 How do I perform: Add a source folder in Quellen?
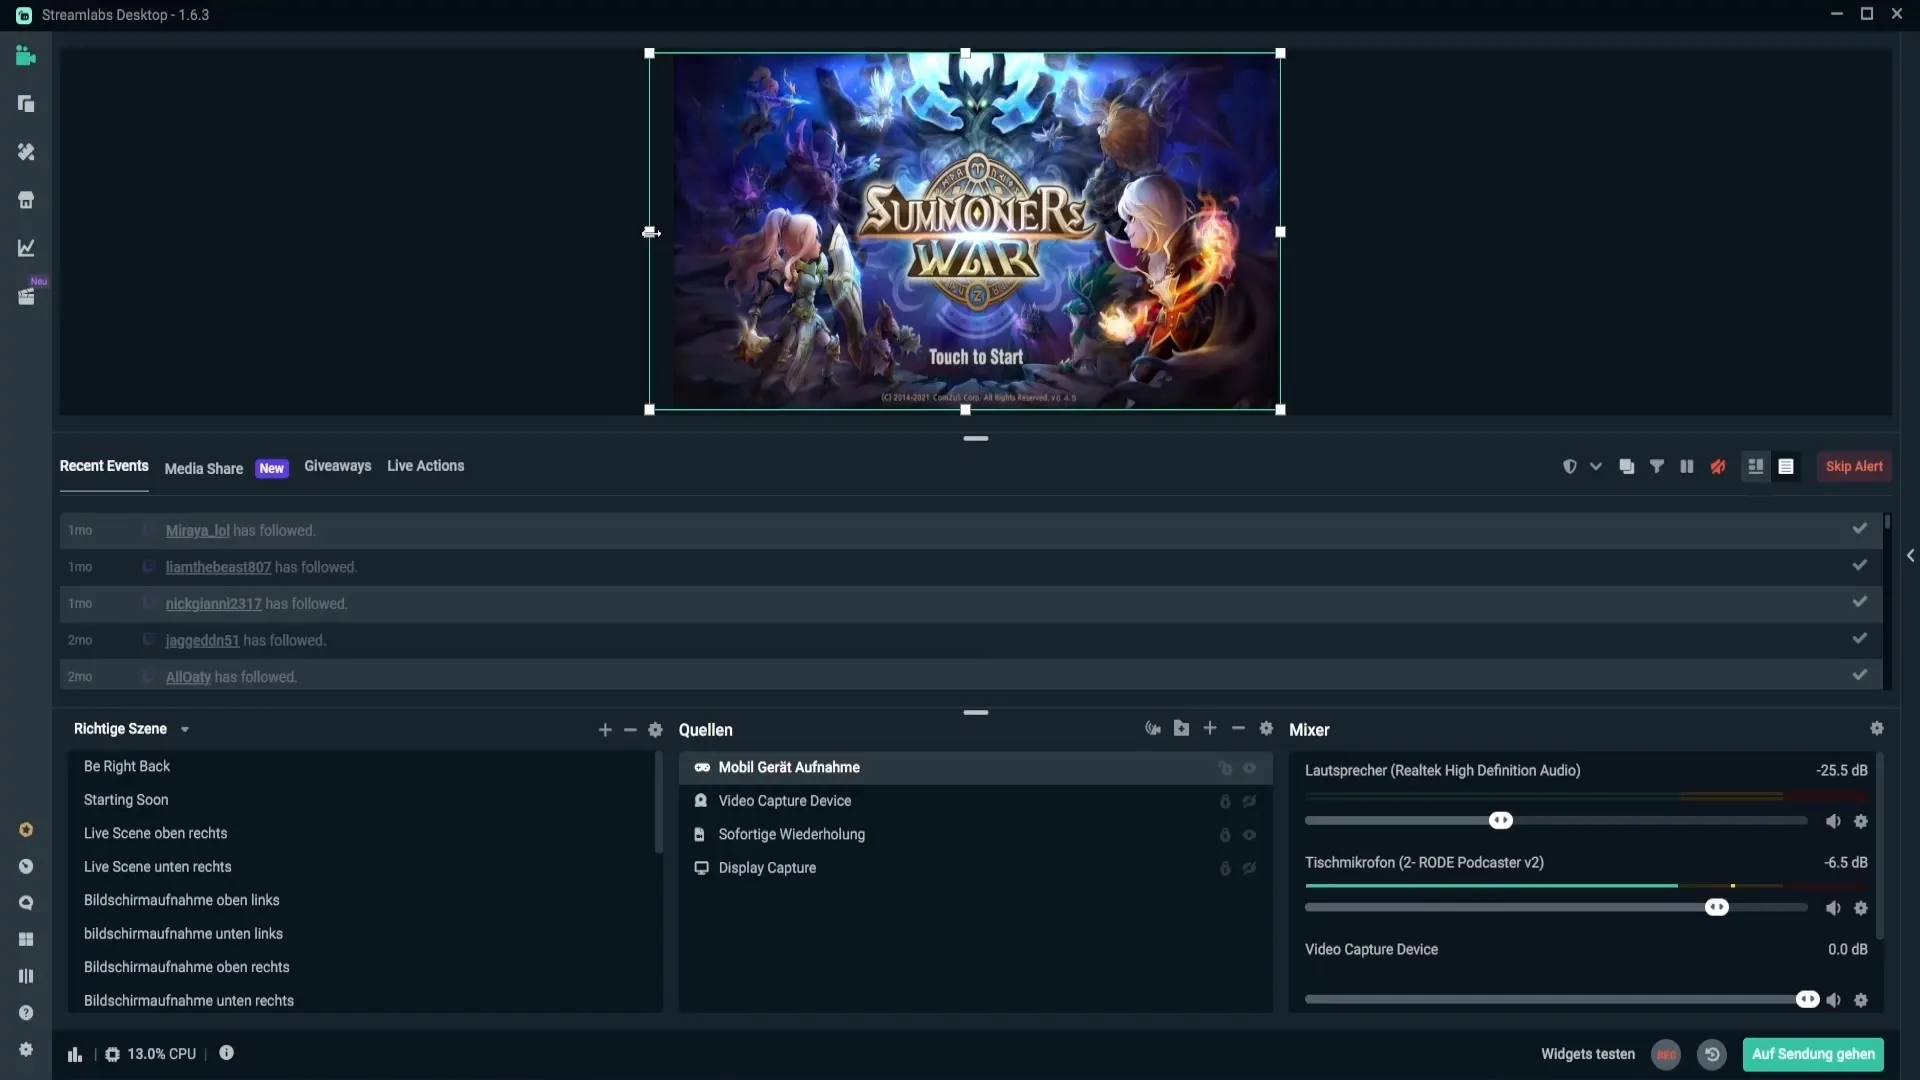click(x=1181, y=728)
